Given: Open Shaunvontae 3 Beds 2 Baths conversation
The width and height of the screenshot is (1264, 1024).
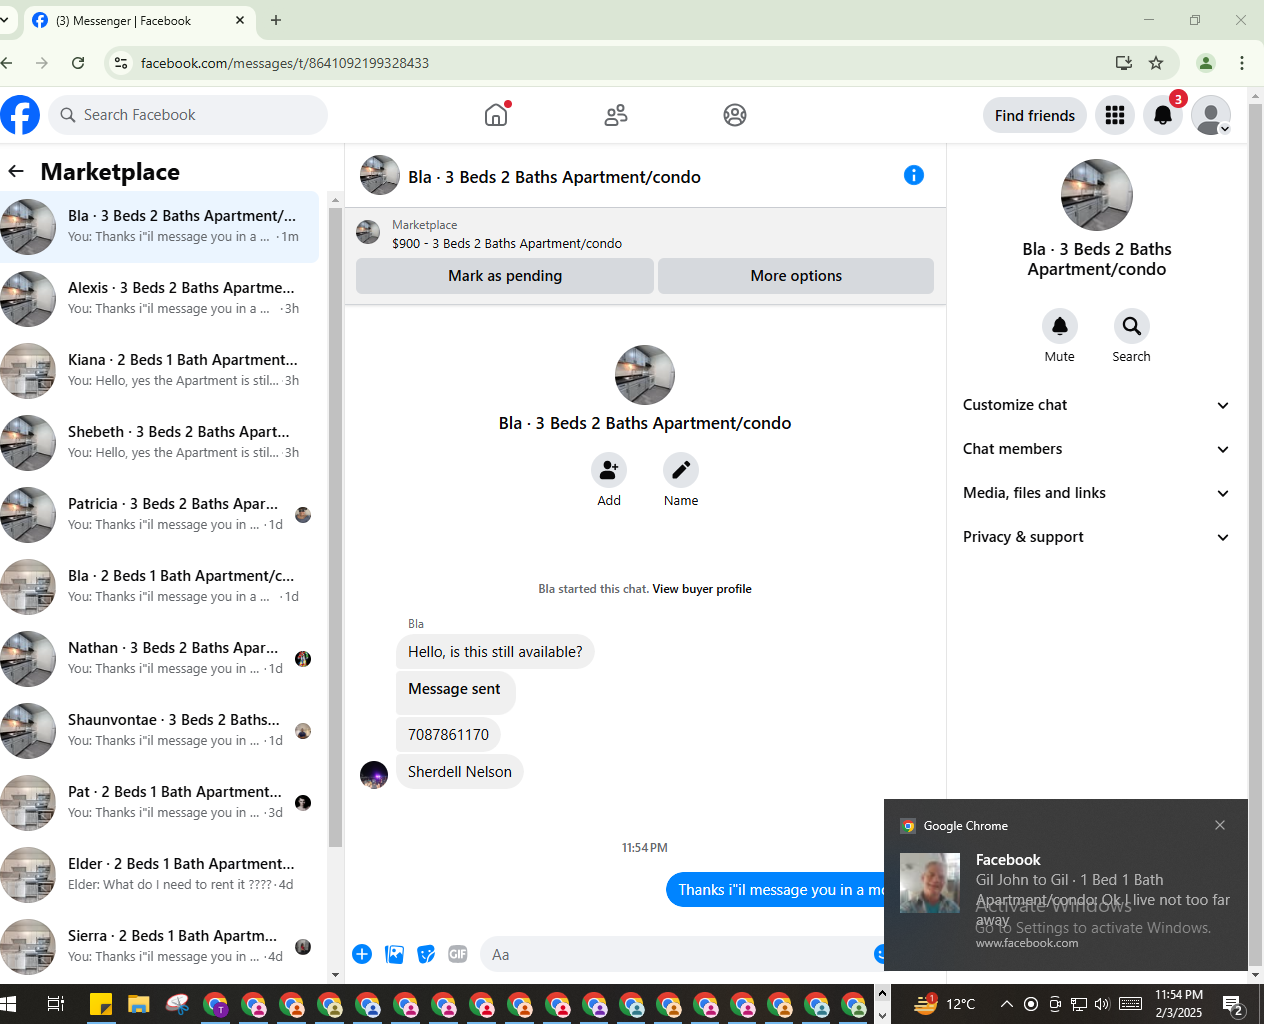Looking at the screenshot, I should tap(160, 730).
